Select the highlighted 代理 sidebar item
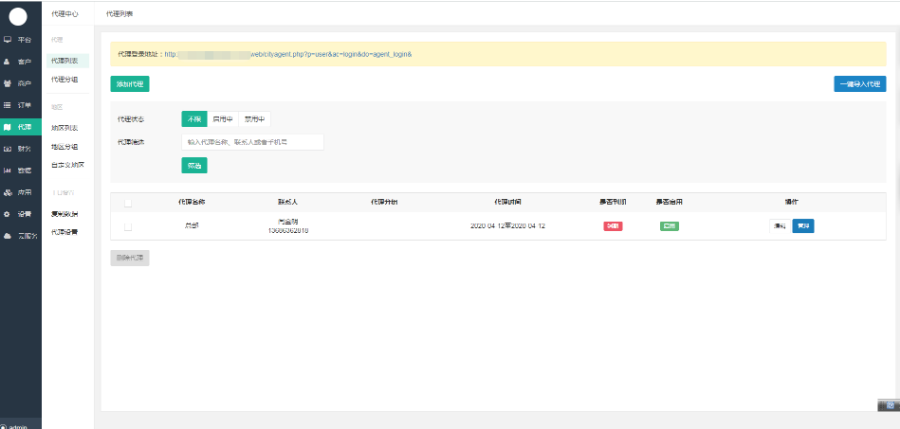The height and width of the screenshot is (429, 900). pyautogui.click(x=20, y=127)
